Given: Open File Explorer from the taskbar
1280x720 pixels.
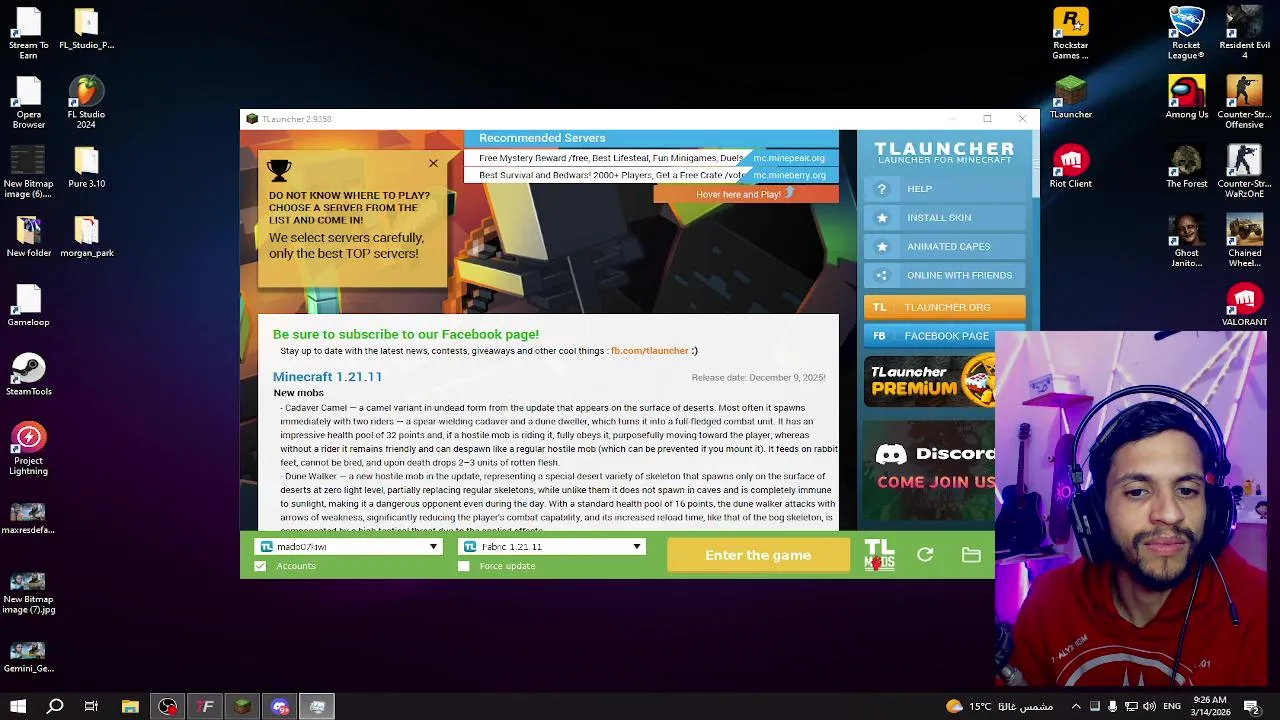Looking at the screenshot, I should coord(130,707).
